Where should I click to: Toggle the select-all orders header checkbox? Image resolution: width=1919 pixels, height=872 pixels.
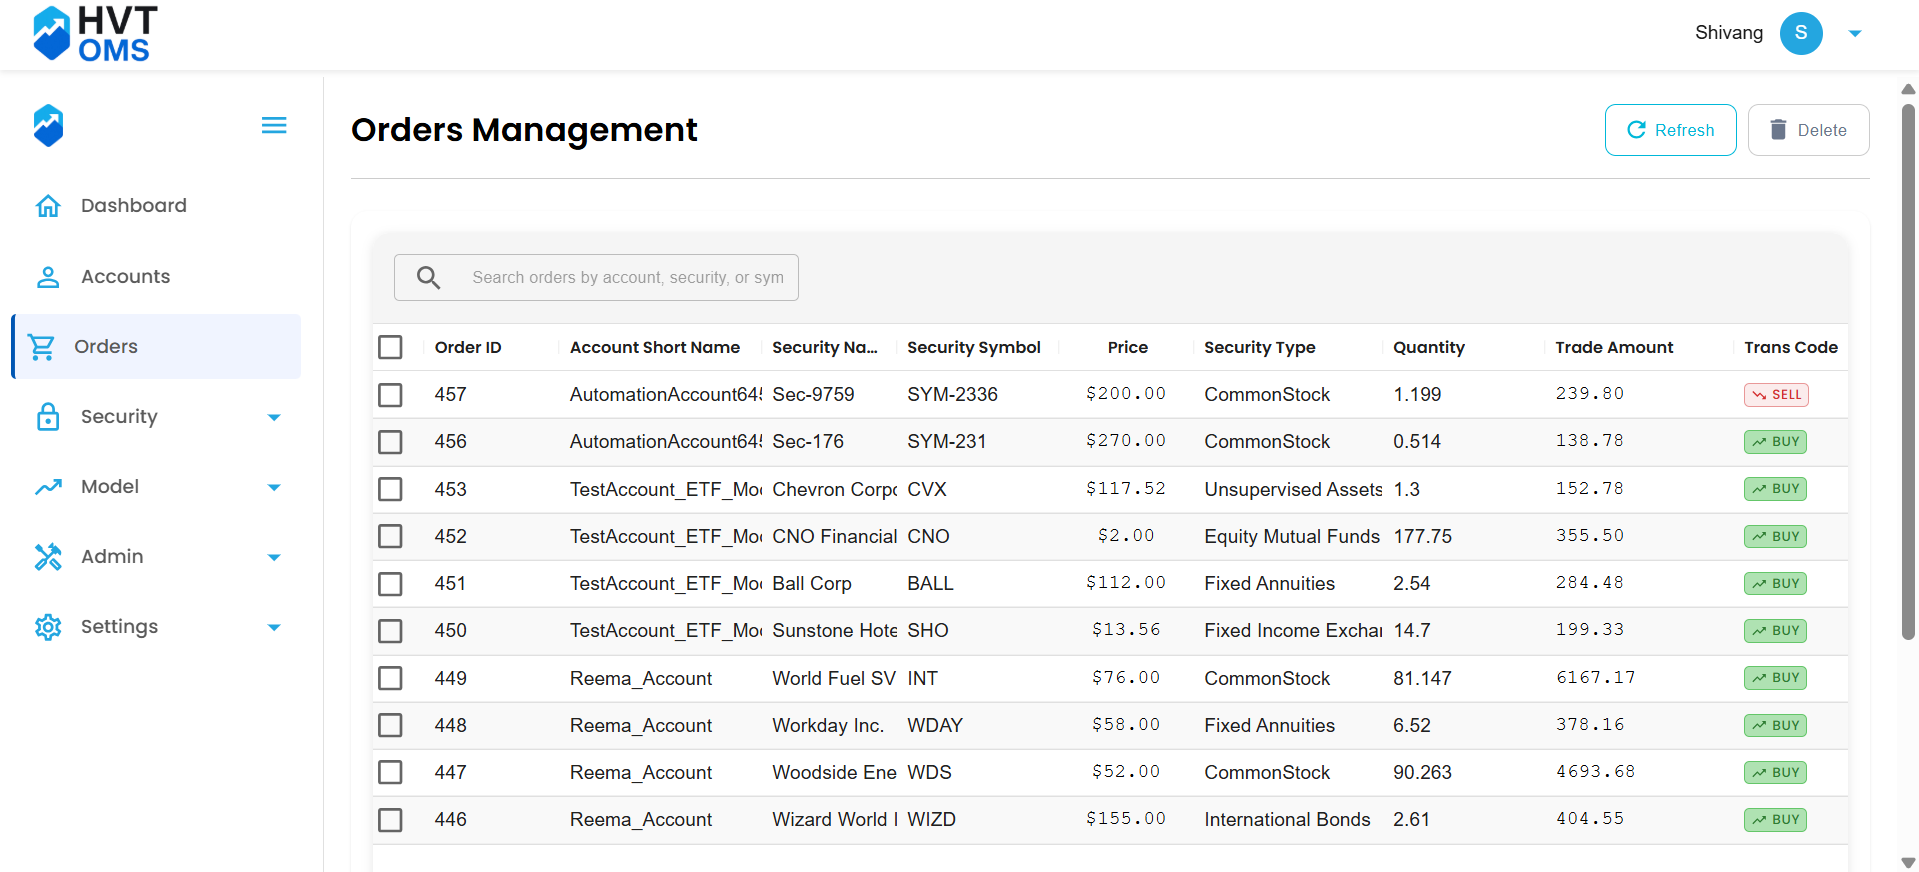tap(390, 347)
